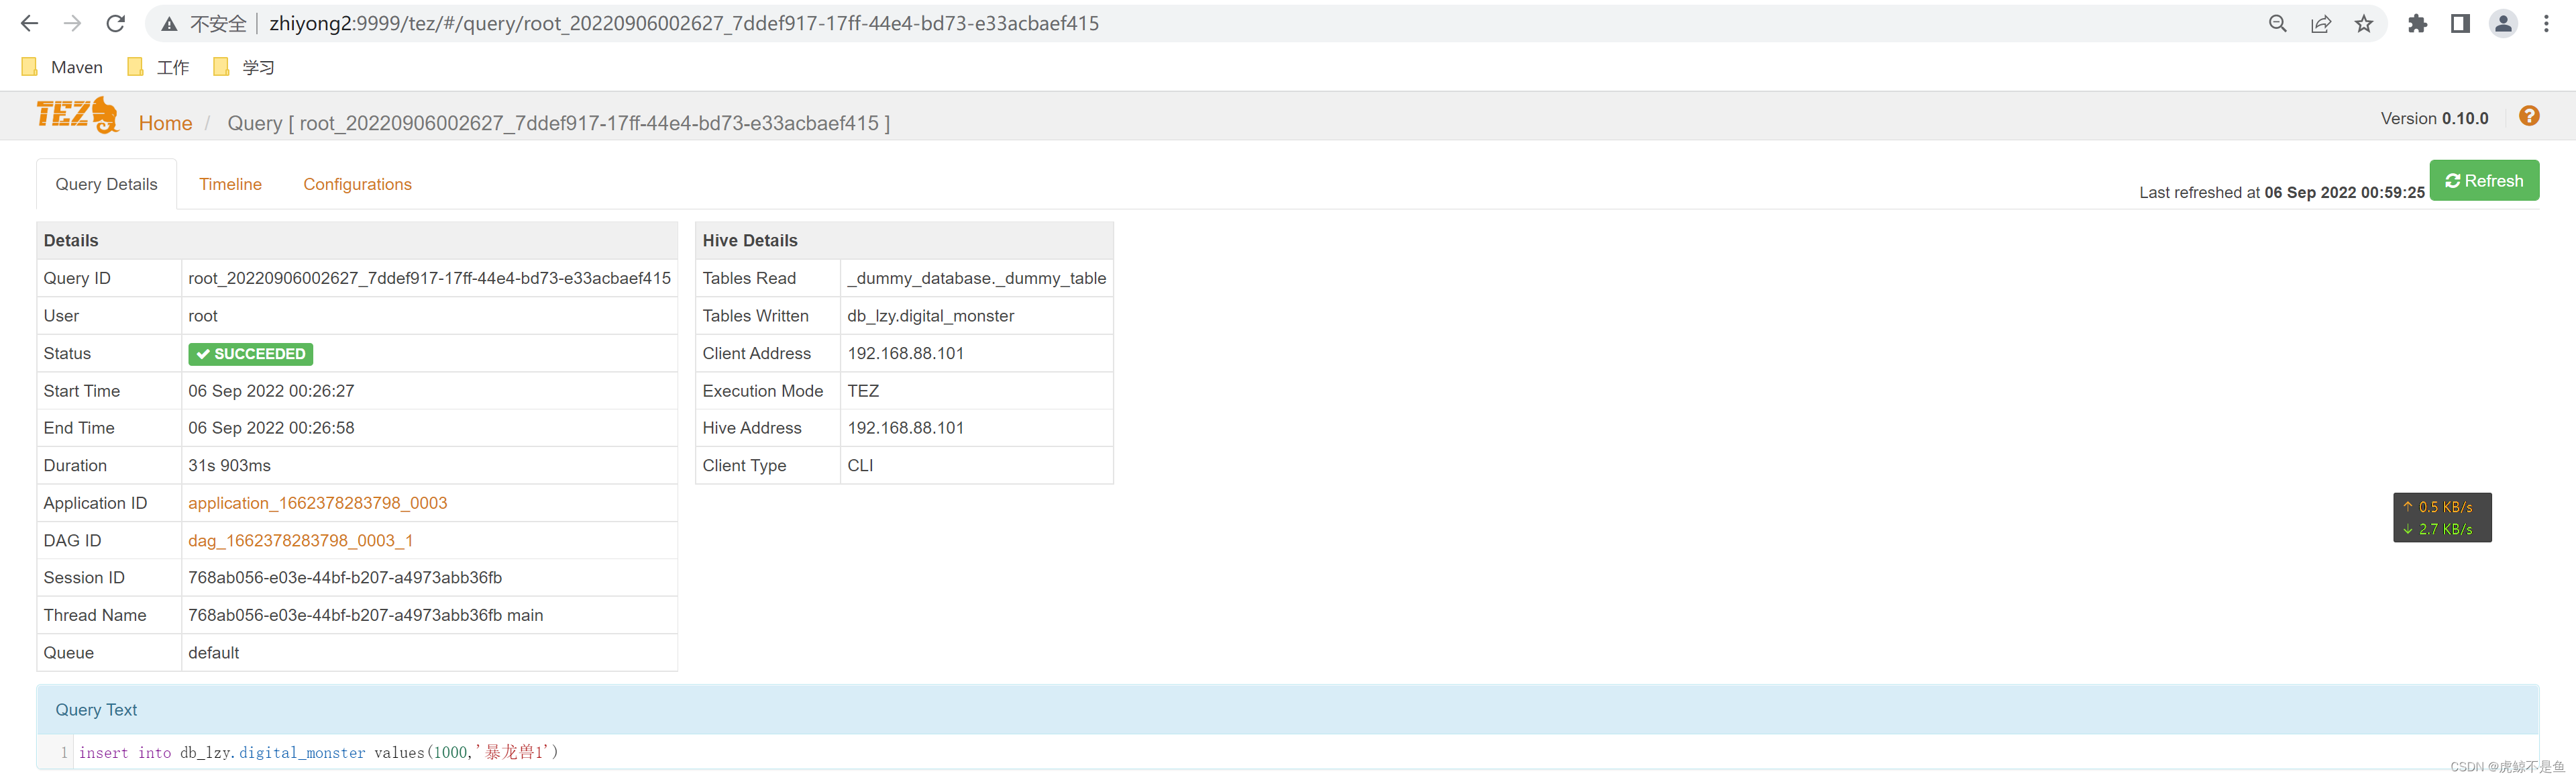Click the green Refresh button
This screenshot has width=2576, height=780.
pyautogui.click(x=2484, y=181)
